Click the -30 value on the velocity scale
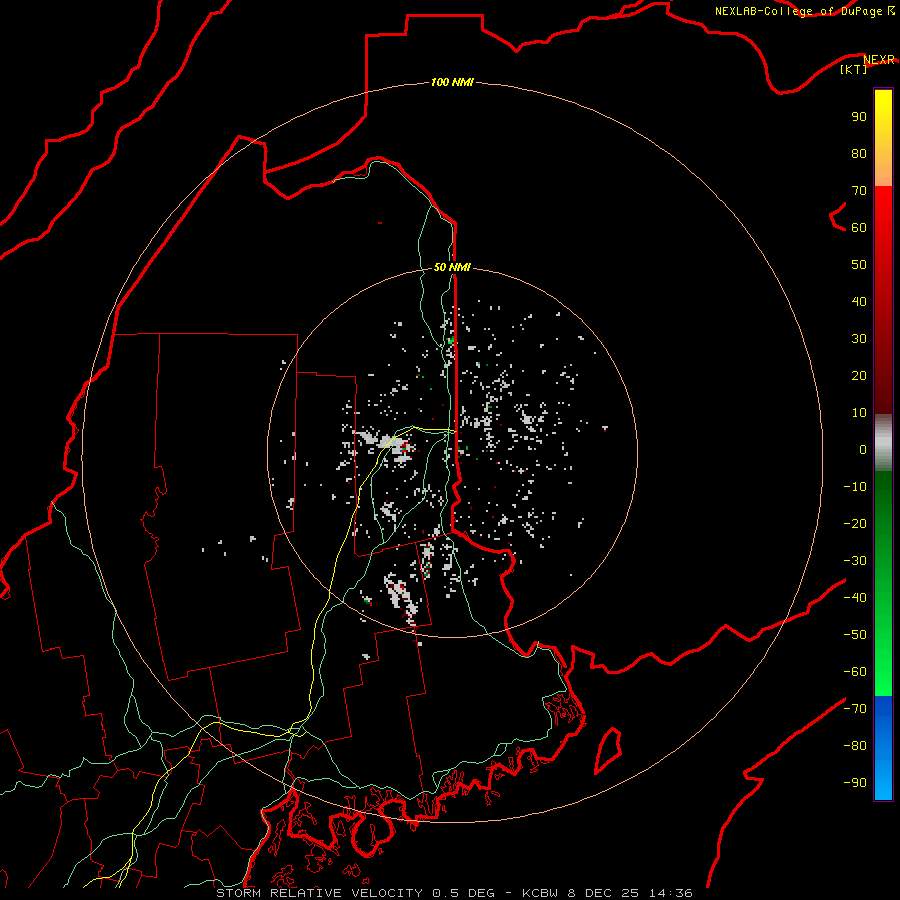The height and width of the screenshot is (900, 900). pyautogui.click(x=855, y=561)
